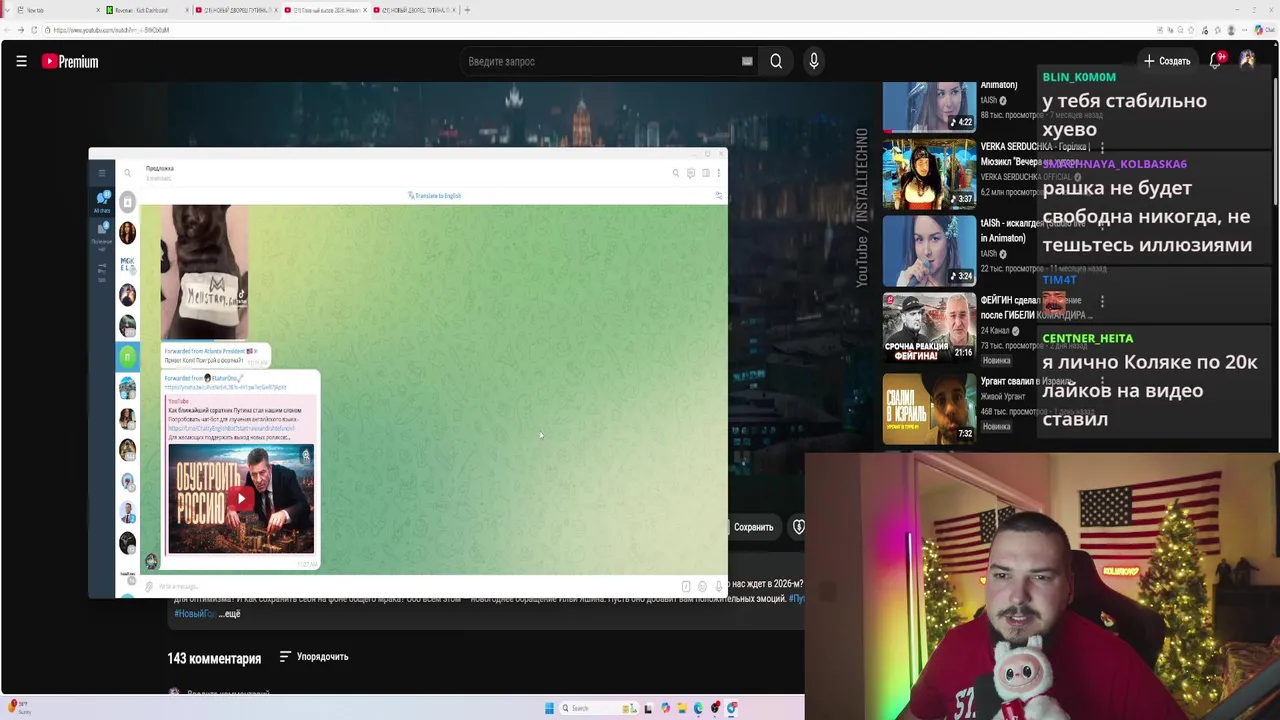Record voice message microphone in Telegram
Image resolution: width=1280 pixels, height=720 pixels.
click(x=718, y=586)
